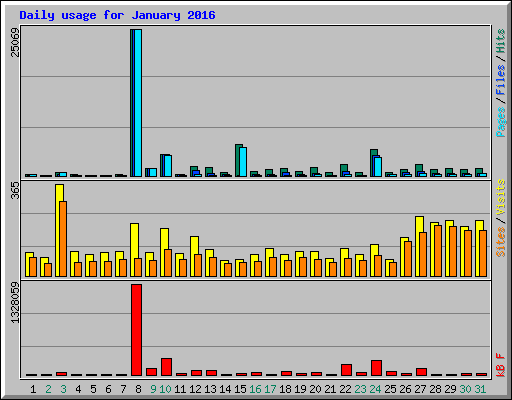Select day 12 on the x-axis
This screenshot has width=512, height=400.
pos(195,389)
